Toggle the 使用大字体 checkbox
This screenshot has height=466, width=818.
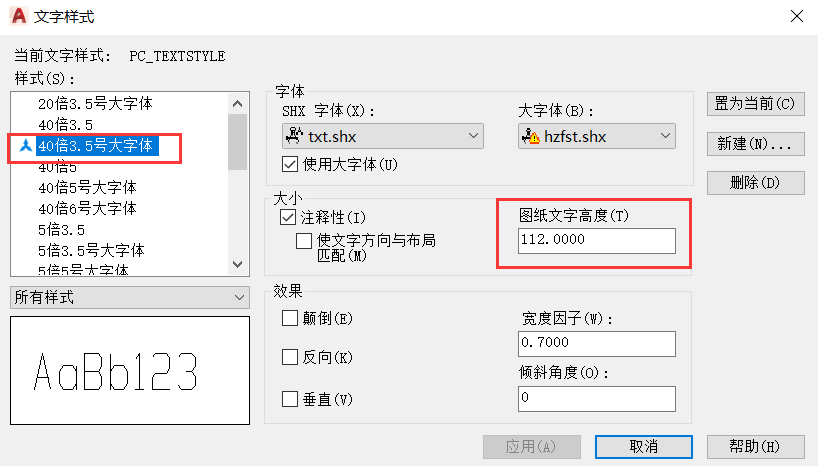click(290, 164)
